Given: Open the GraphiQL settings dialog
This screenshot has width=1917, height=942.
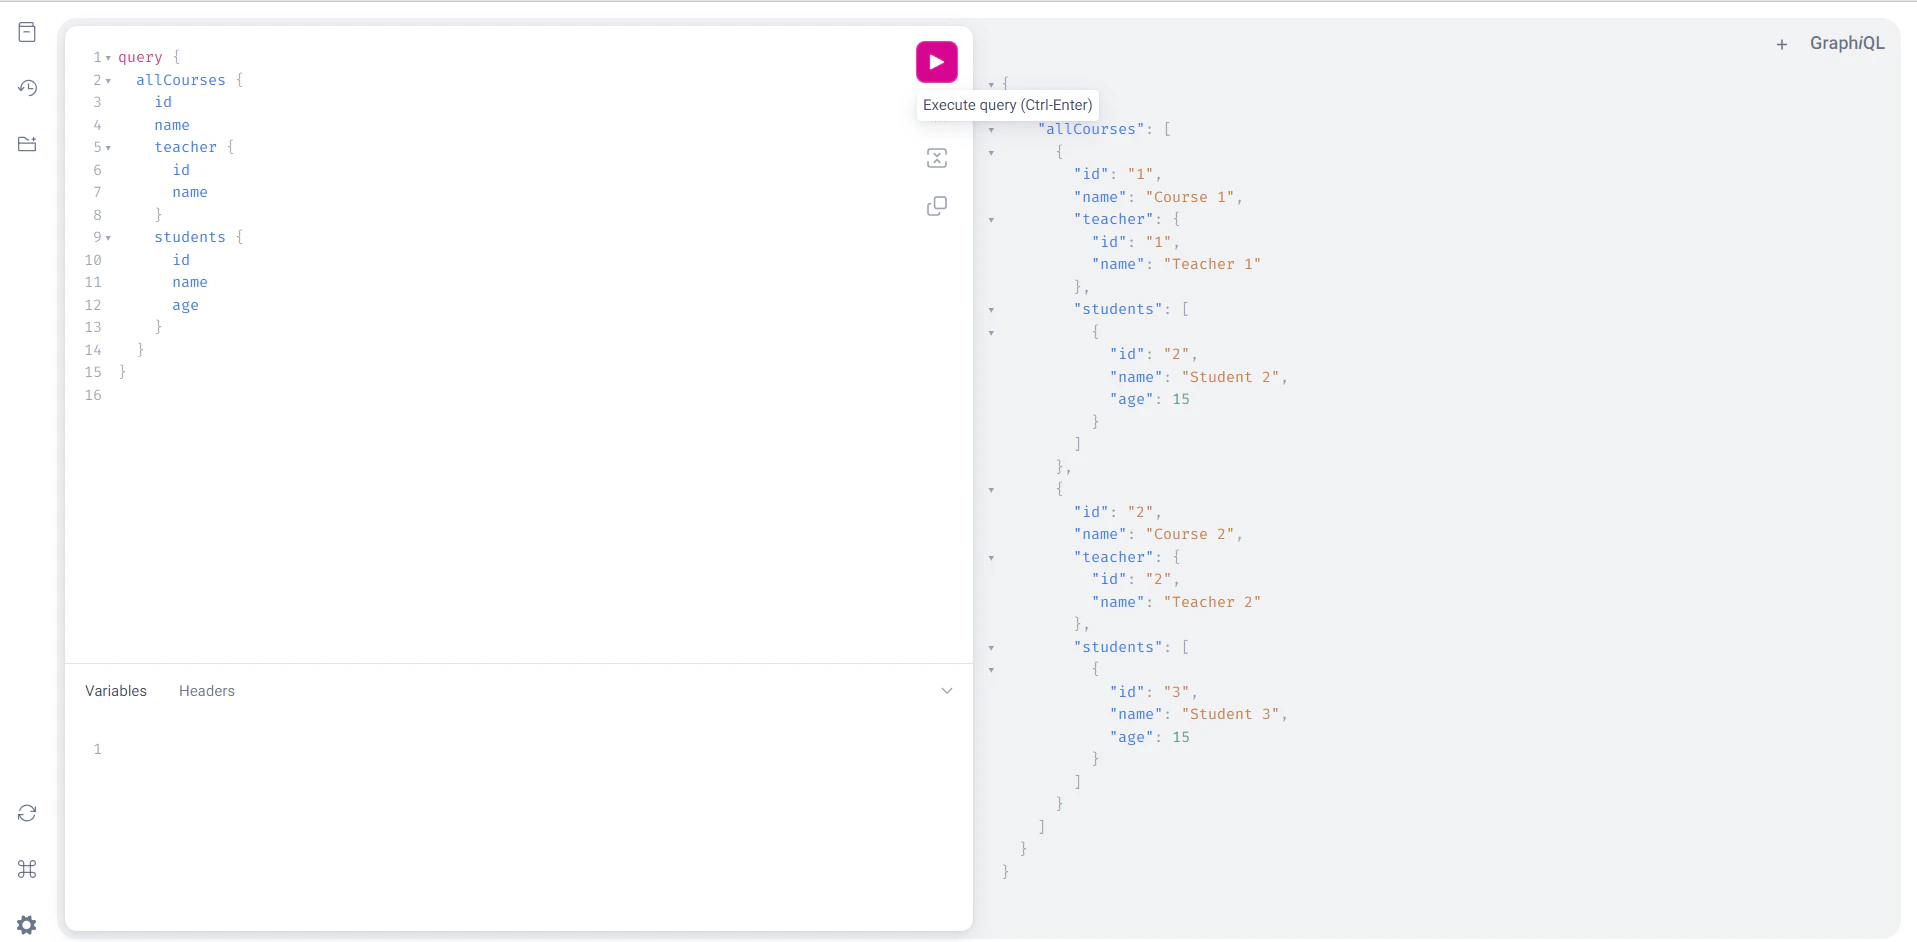Looking at the screenshot, I should pyautogui.click(x=27, y=925).
